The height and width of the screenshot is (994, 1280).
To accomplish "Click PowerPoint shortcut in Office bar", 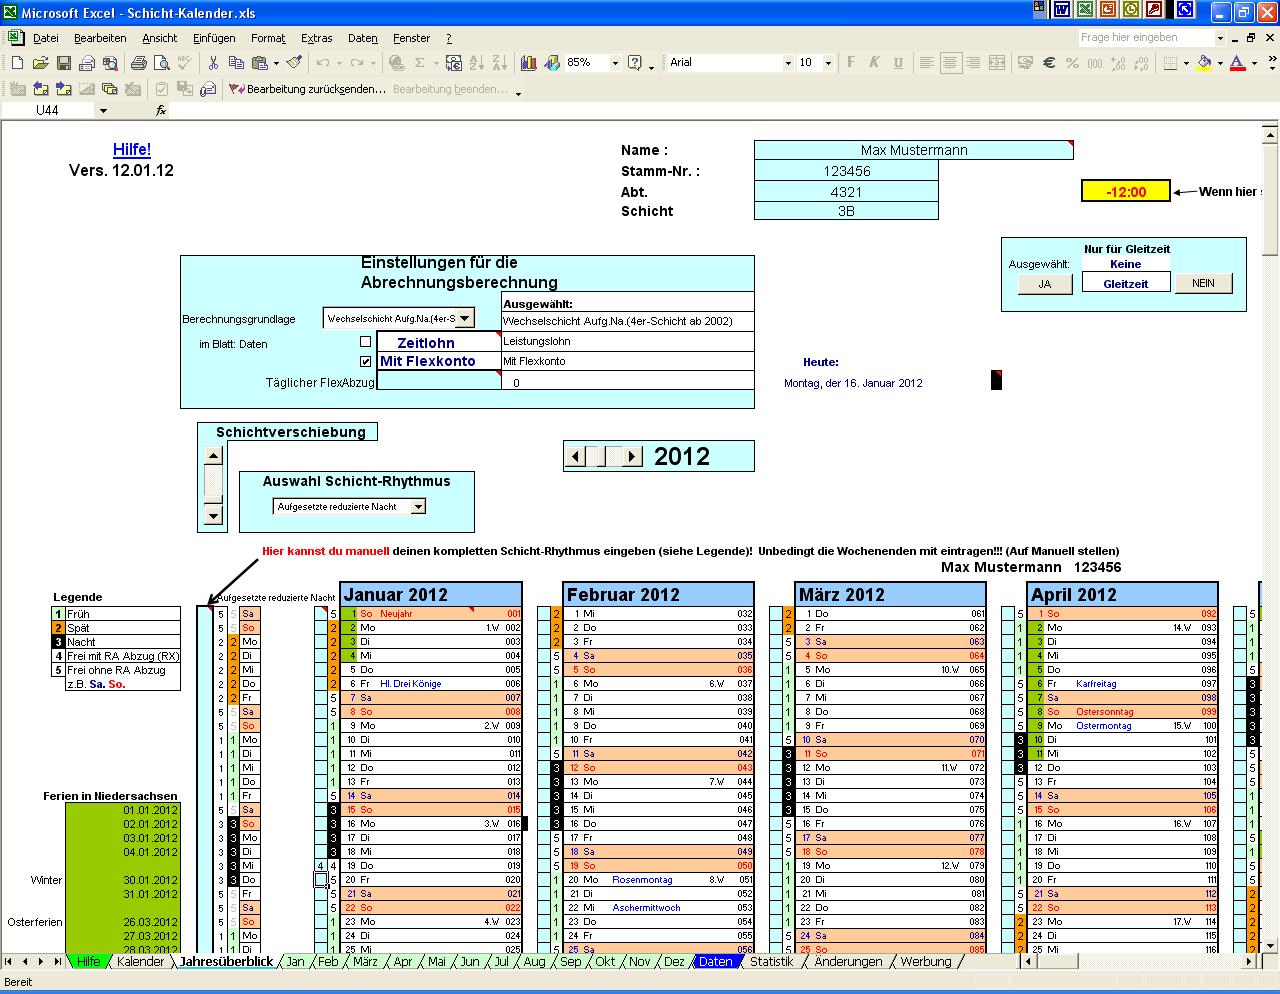I will (x=1108, y=9).
